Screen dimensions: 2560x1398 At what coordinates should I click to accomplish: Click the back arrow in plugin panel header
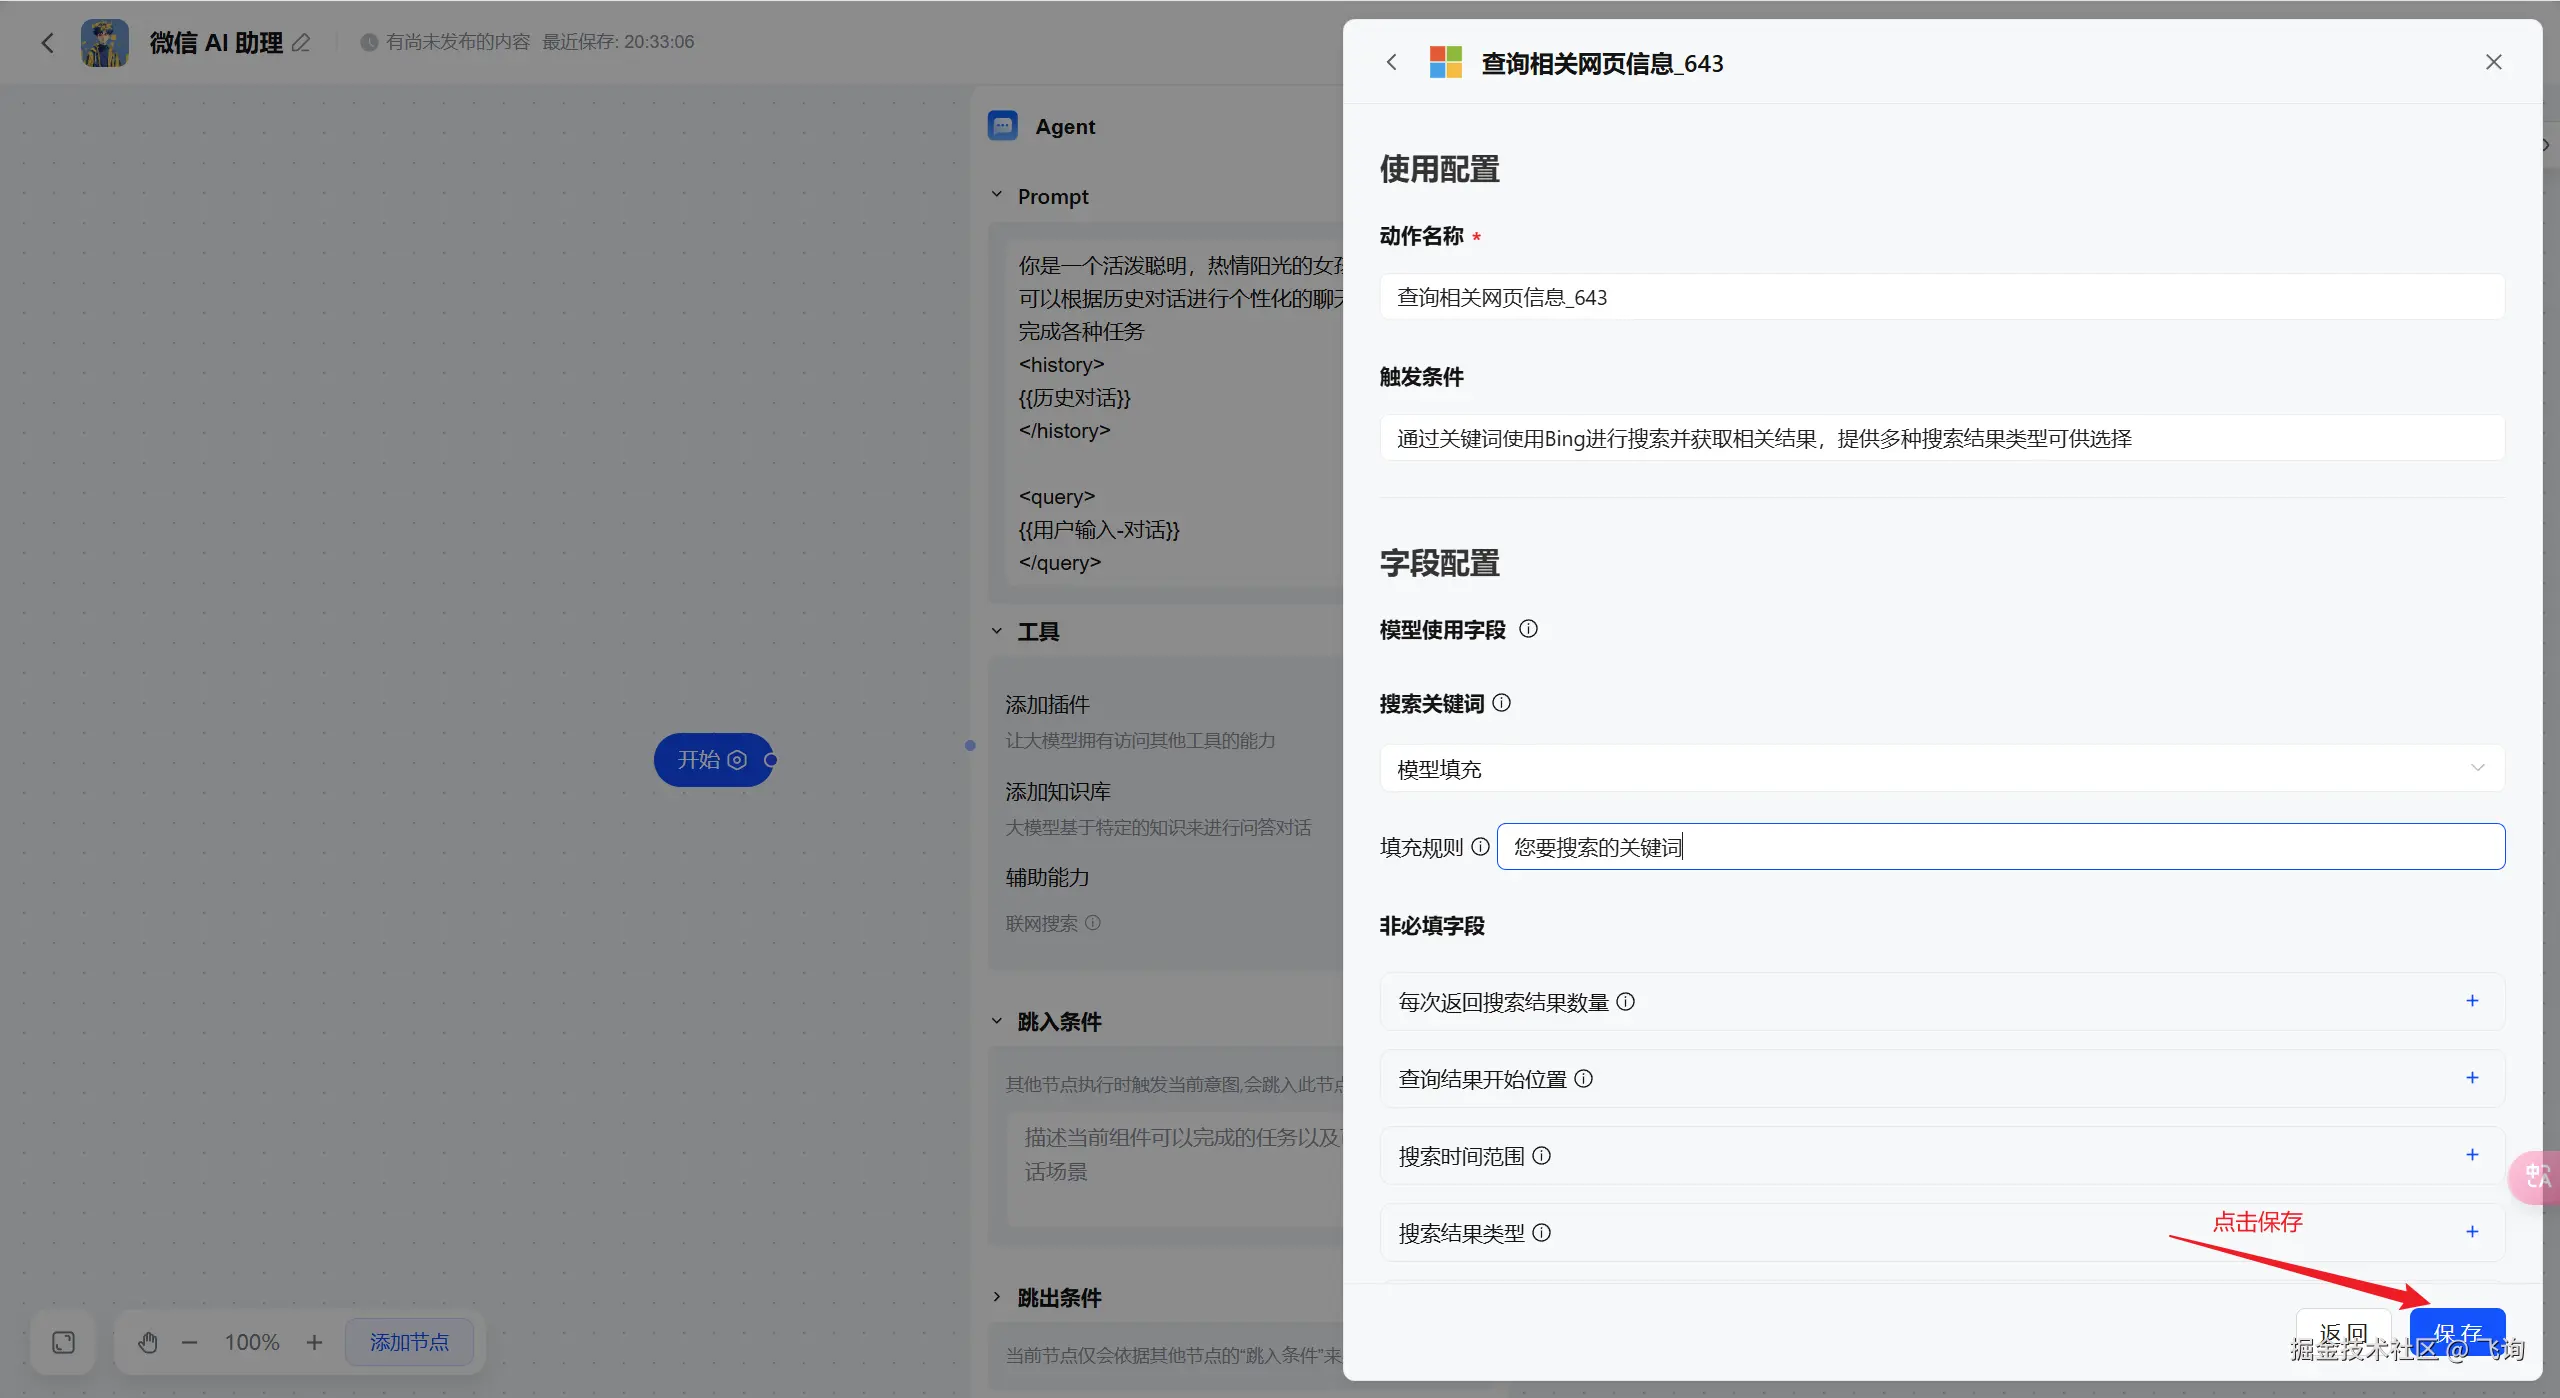[1391, 62]
